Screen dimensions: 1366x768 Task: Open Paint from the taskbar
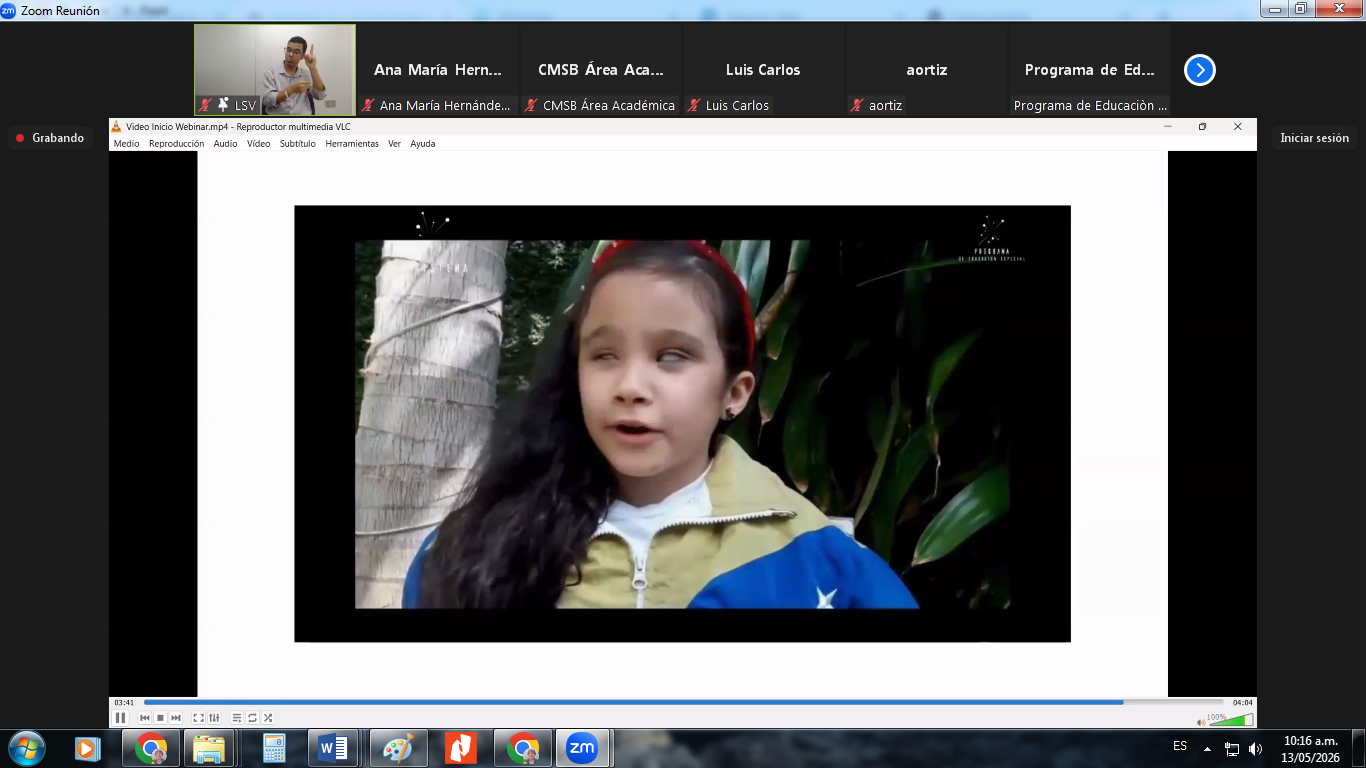398,748
